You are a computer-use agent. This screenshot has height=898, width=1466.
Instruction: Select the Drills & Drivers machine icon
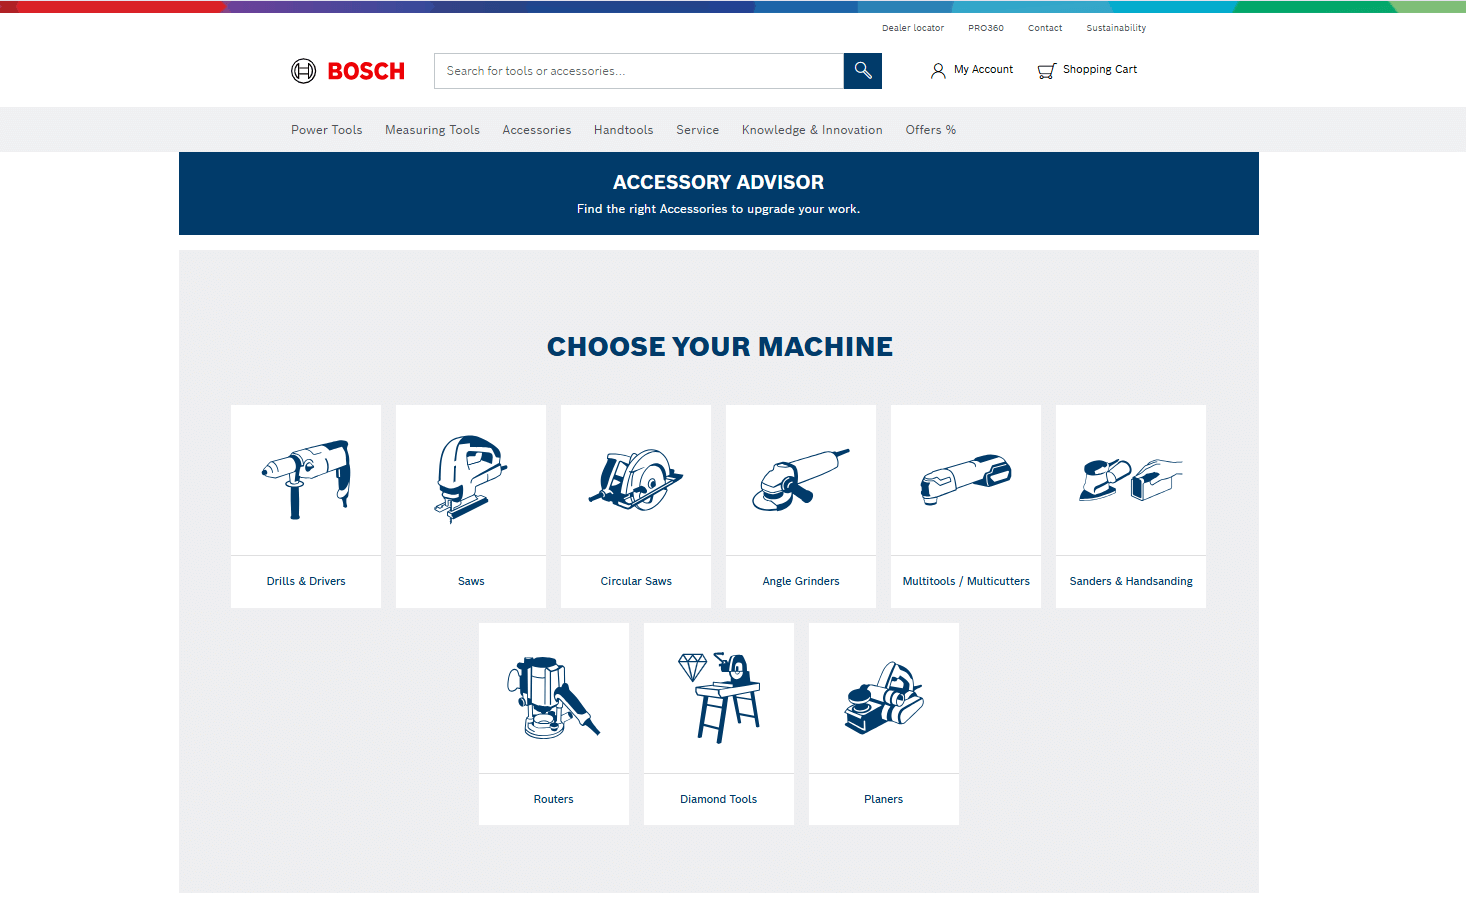pos(306,481)
